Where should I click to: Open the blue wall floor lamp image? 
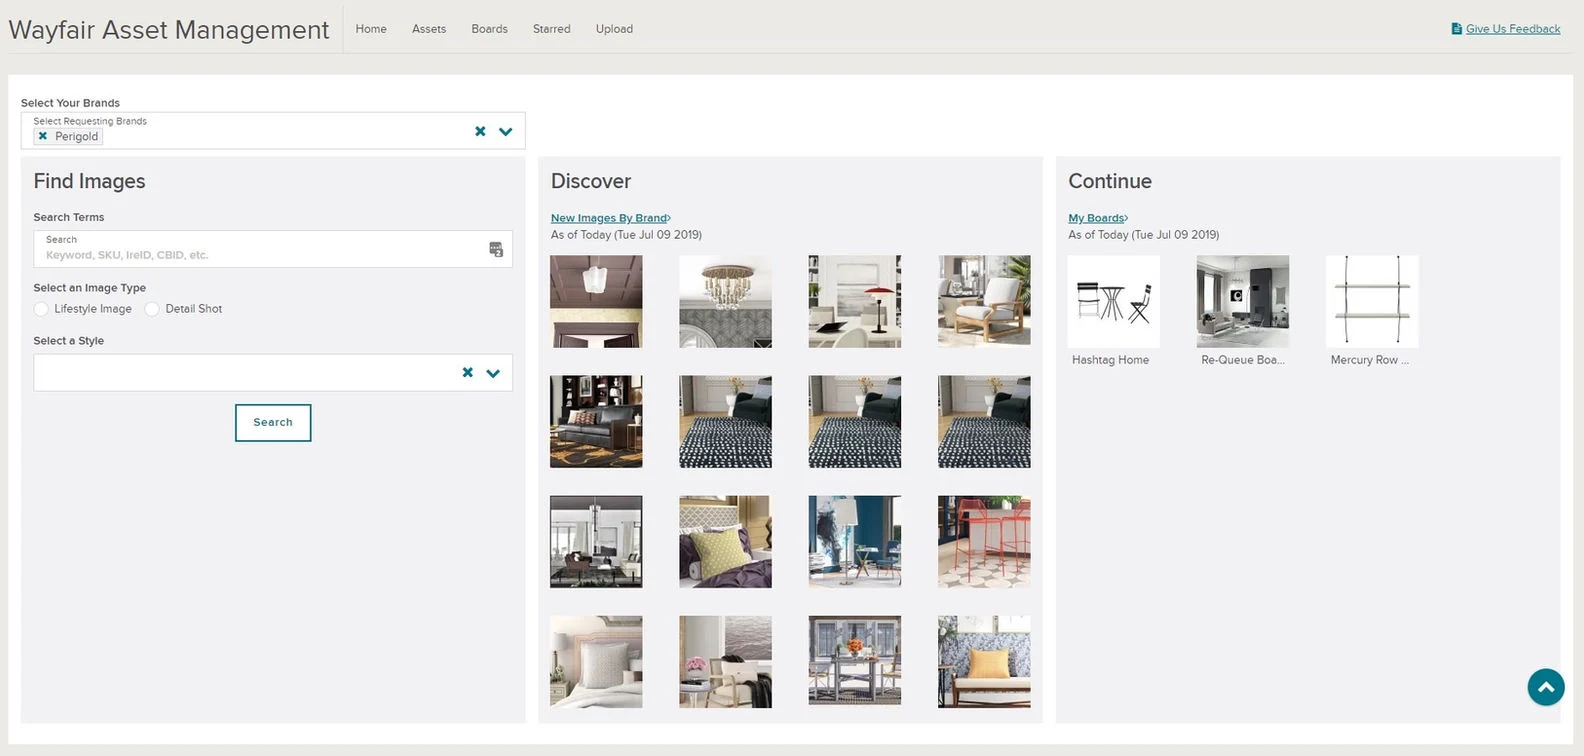tap(855, 541)
